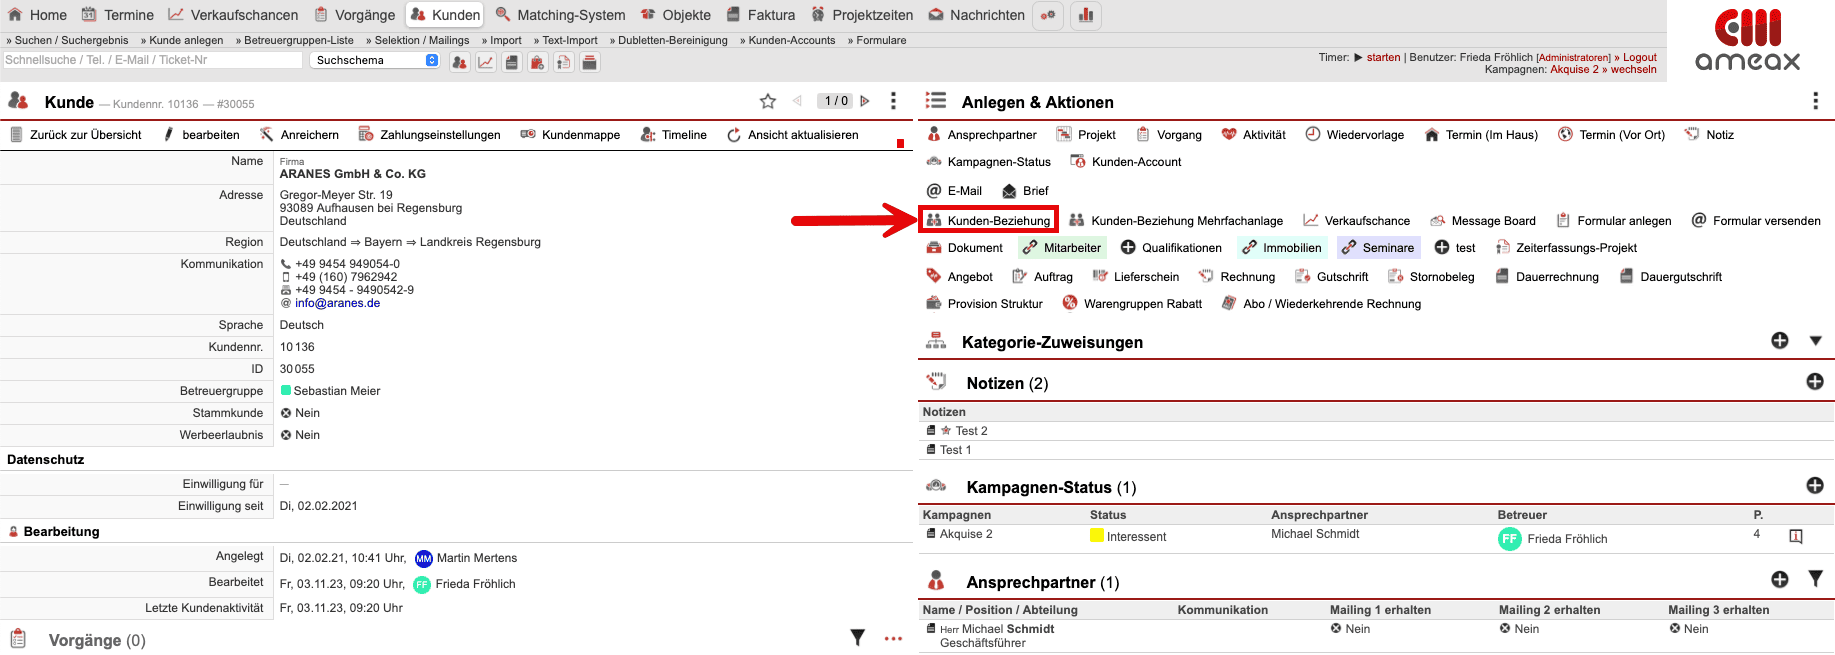
Task: Add a Kategorie-Zuweisung with plus icon
Action: (1779, 341)
